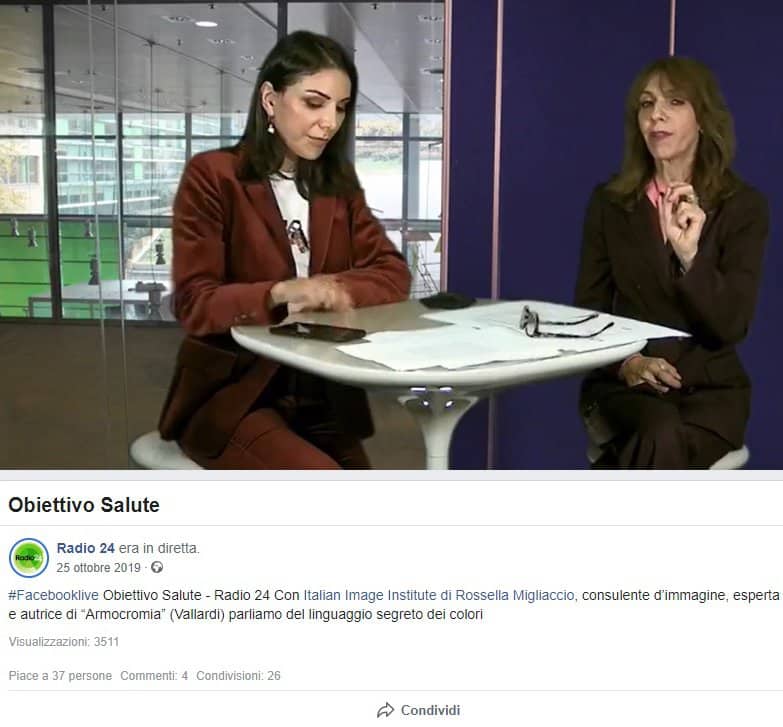Show the Condivisioni: 26 shares
This screenshot has height=727, width=783.
pyautogui.click(x=238, y=676)
